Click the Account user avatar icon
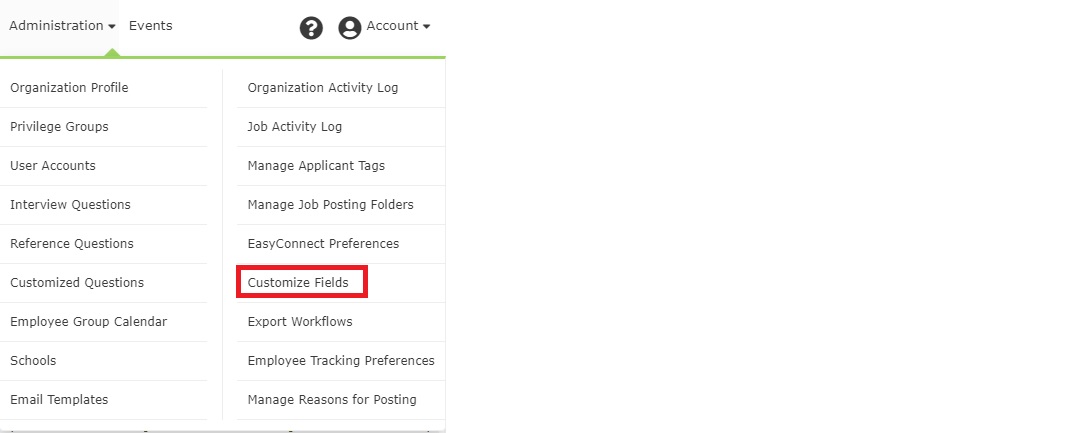 click(349, 28)
